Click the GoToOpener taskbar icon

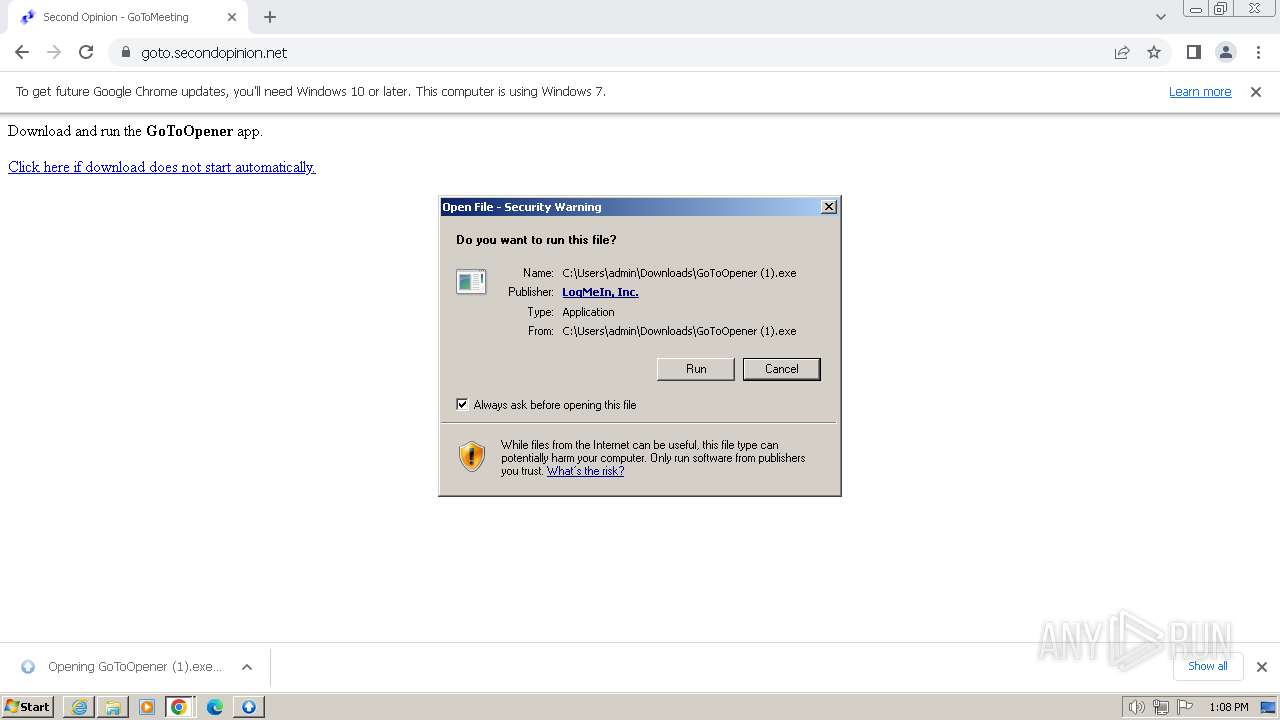[249, 707]
